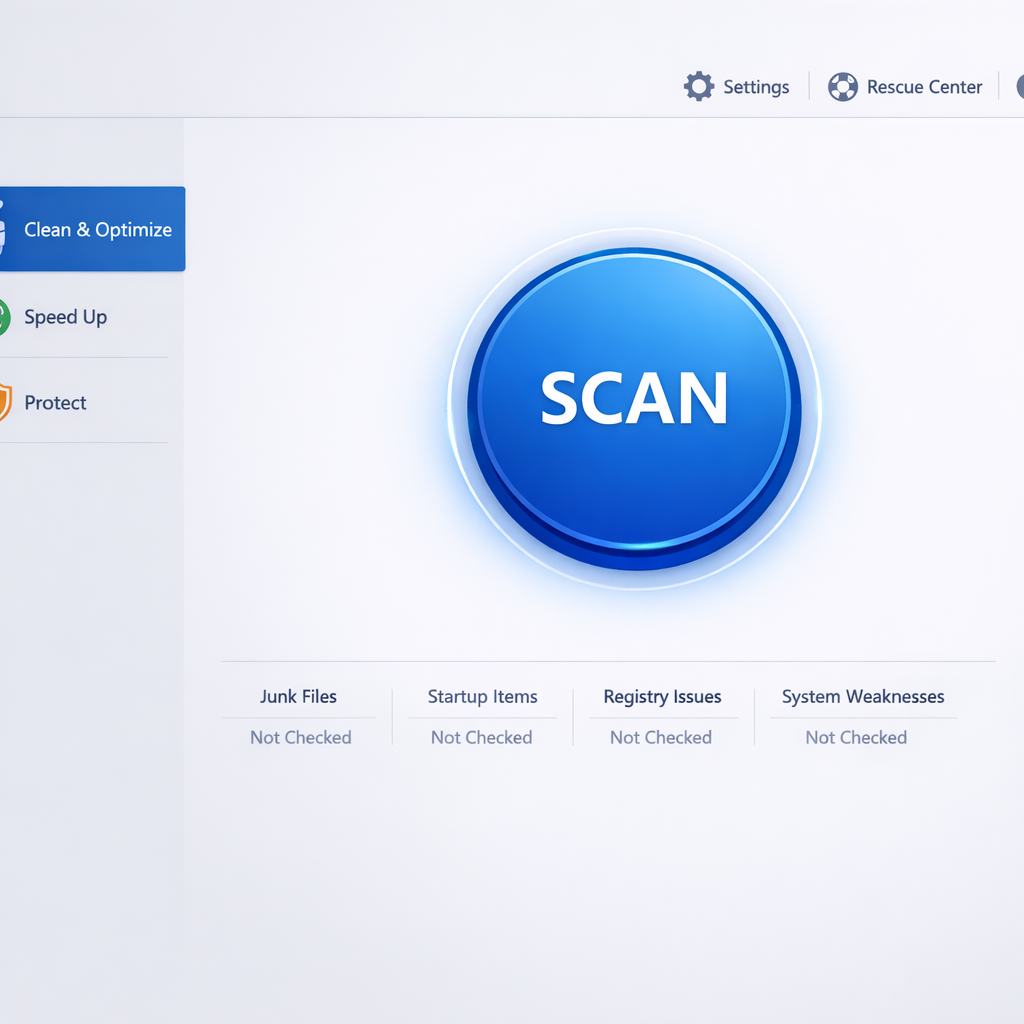Click the Junk Files heading
Screen dimensions: 1024x1024
coord(298,697)
